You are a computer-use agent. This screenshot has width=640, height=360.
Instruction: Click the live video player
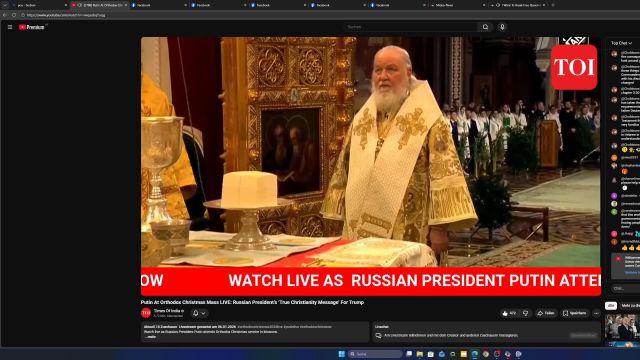(x=371, y=166)
